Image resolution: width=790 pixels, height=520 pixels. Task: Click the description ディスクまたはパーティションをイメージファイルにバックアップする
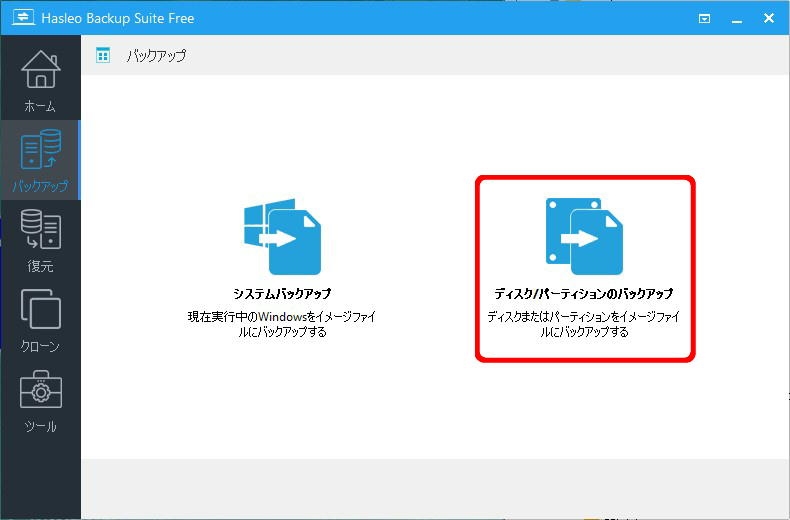tap(584, 324)
